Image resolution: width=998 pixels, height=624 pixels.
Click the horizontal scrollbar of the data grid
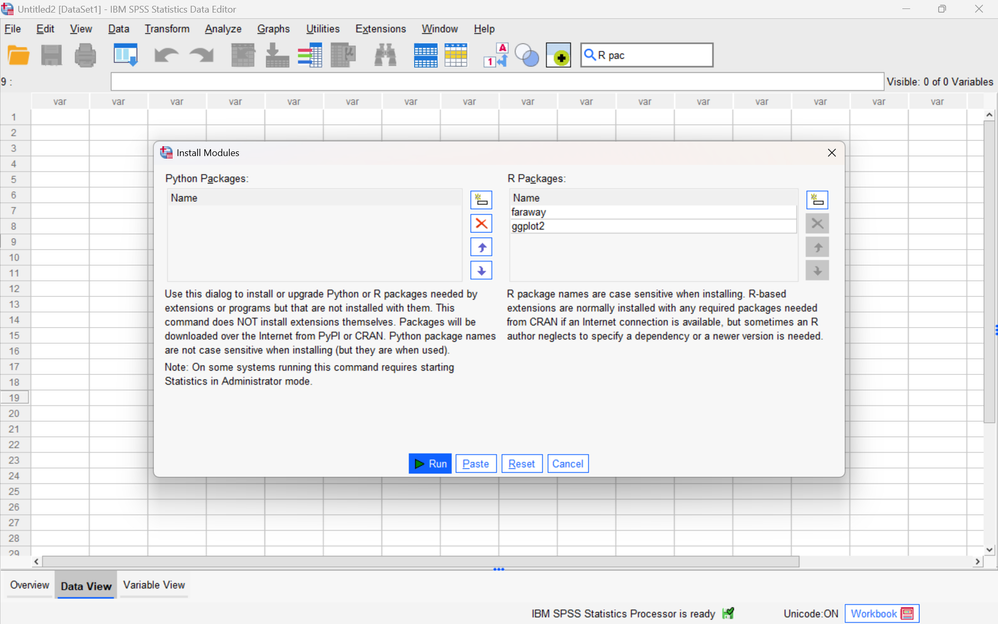(420, 562)
